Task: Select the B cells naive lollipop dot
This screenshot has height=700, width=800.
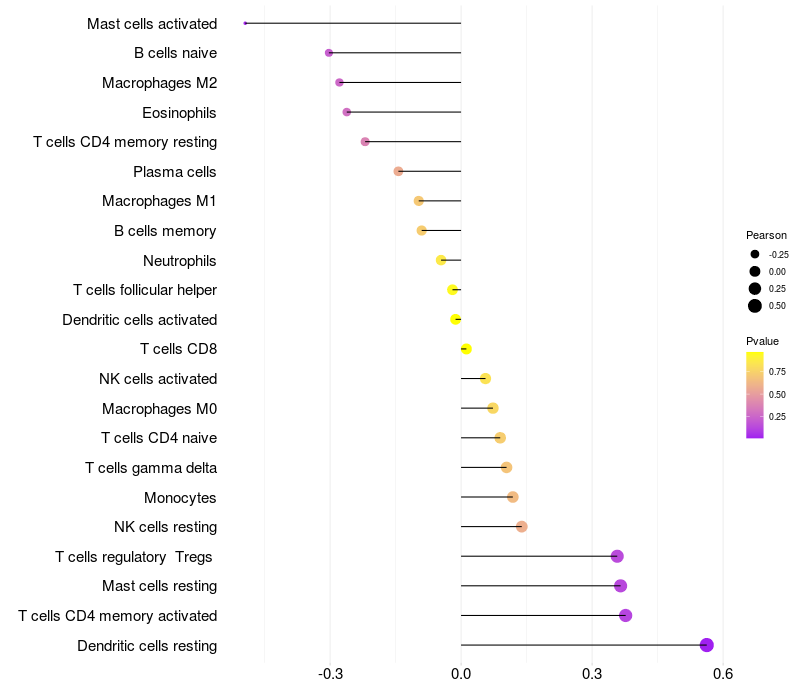Action: (329, 53)
